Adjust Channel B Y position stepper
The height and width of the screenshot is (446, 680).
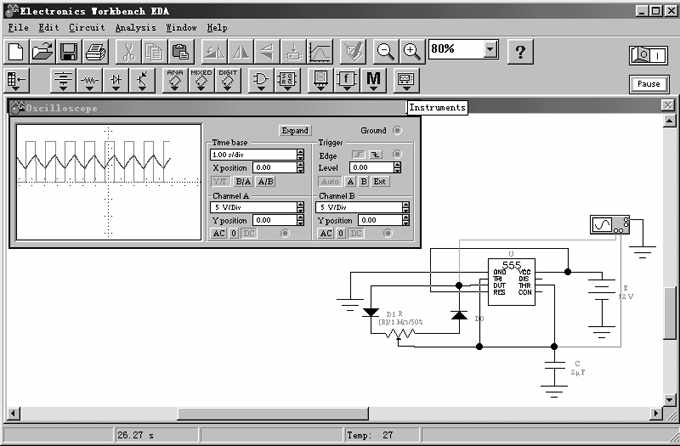pyautogui.click(x=406, y=220)
